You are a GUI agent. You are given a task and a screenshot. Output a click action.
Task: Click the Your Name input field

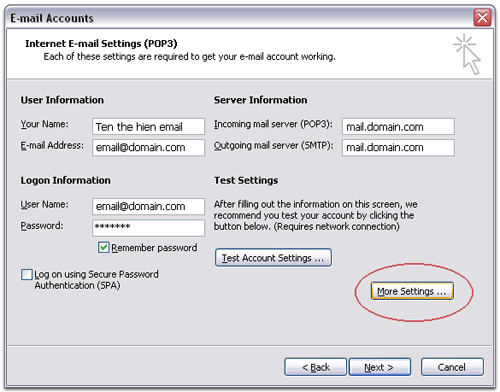pos(148,126)
